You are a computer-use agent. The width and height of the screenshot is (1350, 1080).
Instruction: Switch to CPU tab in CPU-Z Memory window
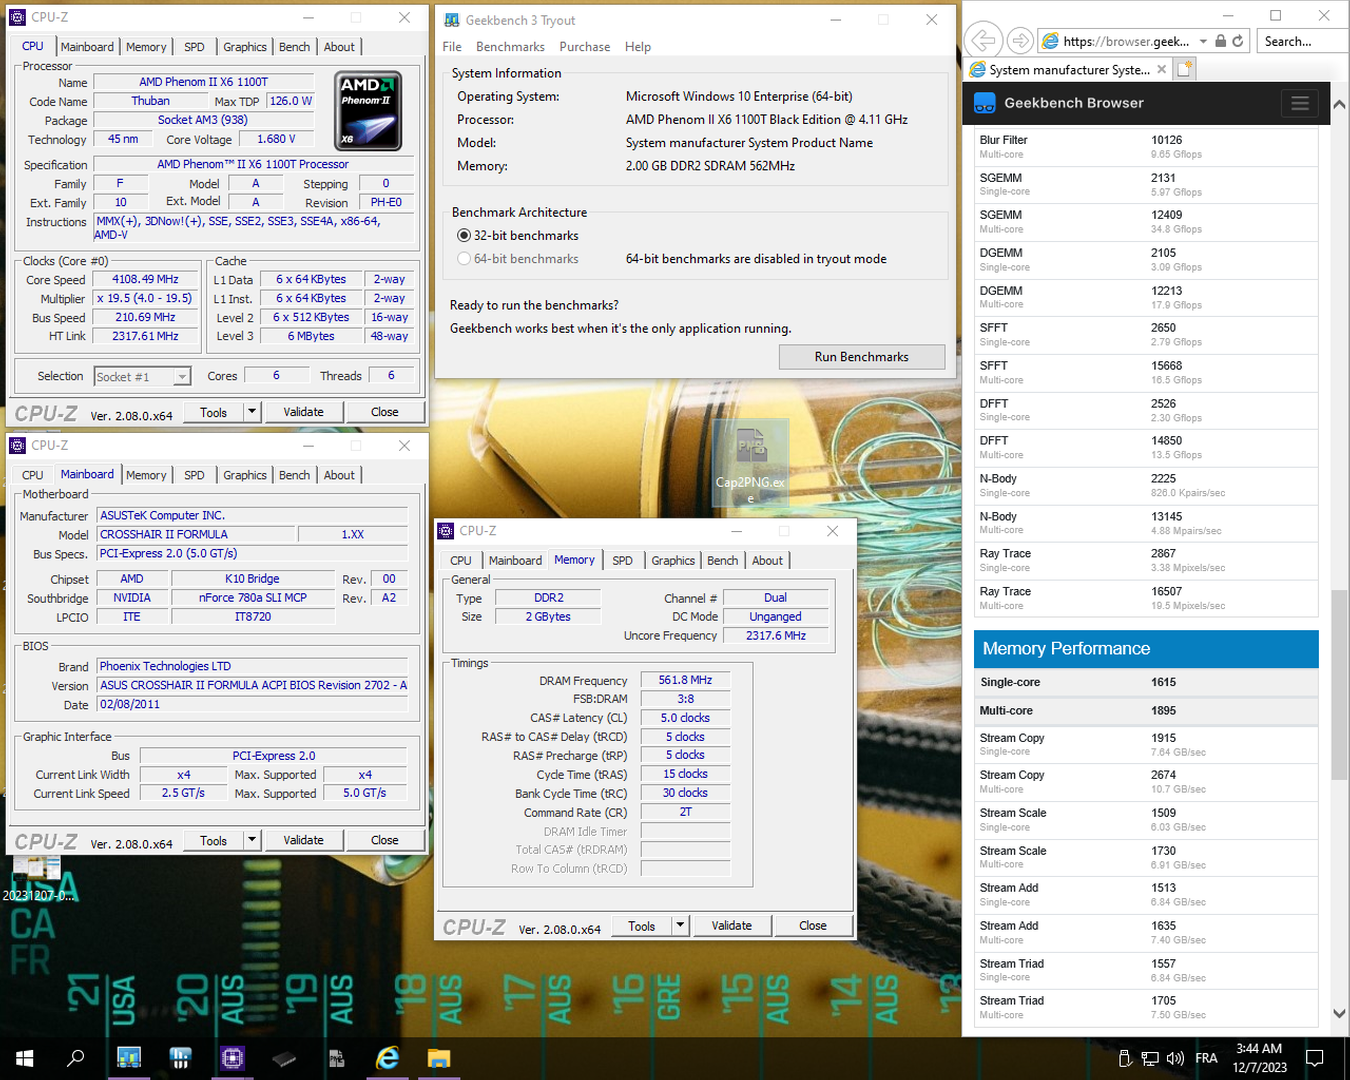pyautogui.click(x=461, y=561)
